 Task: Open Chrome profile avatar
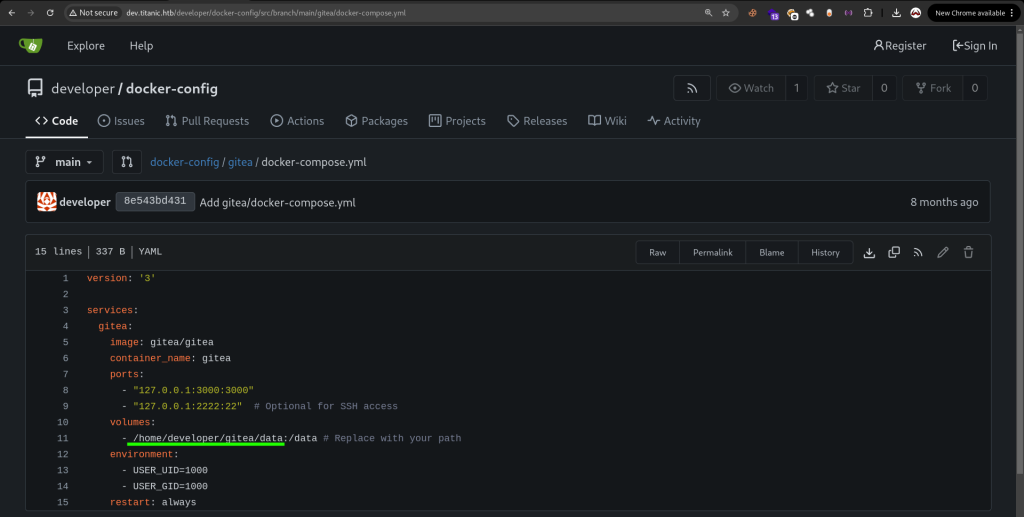(916, 12)
